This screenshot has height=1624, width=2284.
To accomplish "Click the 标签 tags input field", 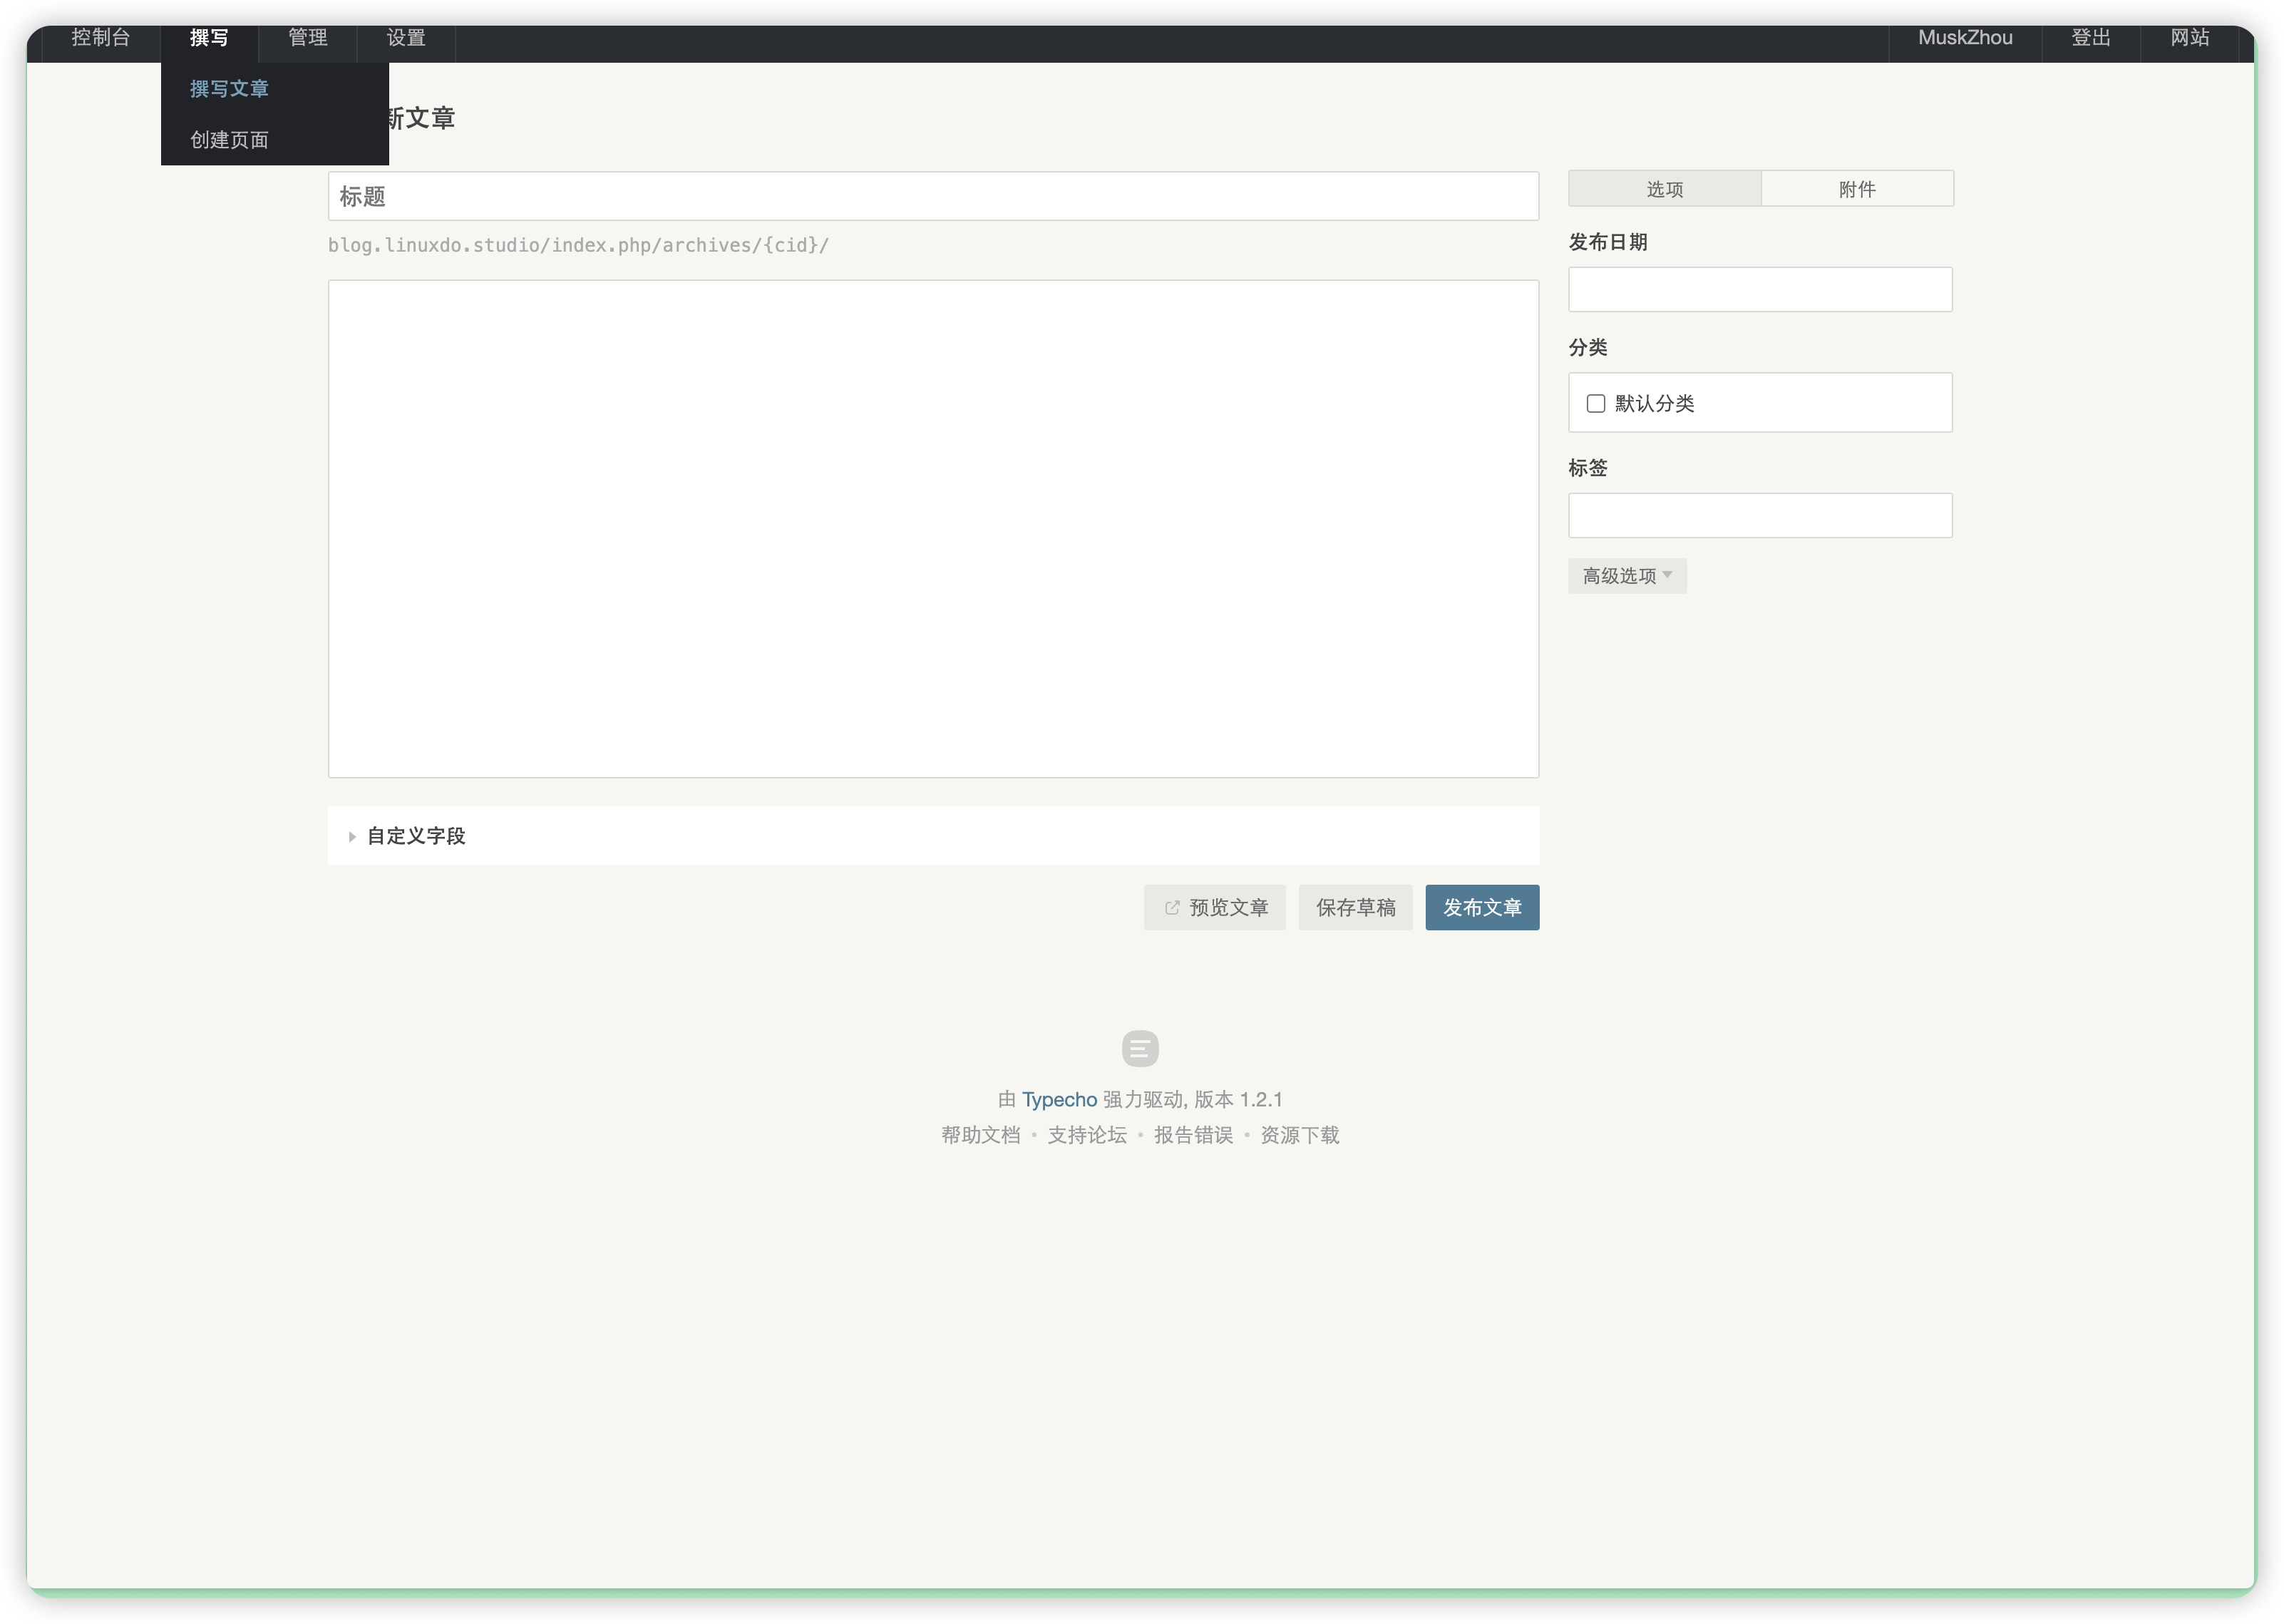I will coord(1760,515).
